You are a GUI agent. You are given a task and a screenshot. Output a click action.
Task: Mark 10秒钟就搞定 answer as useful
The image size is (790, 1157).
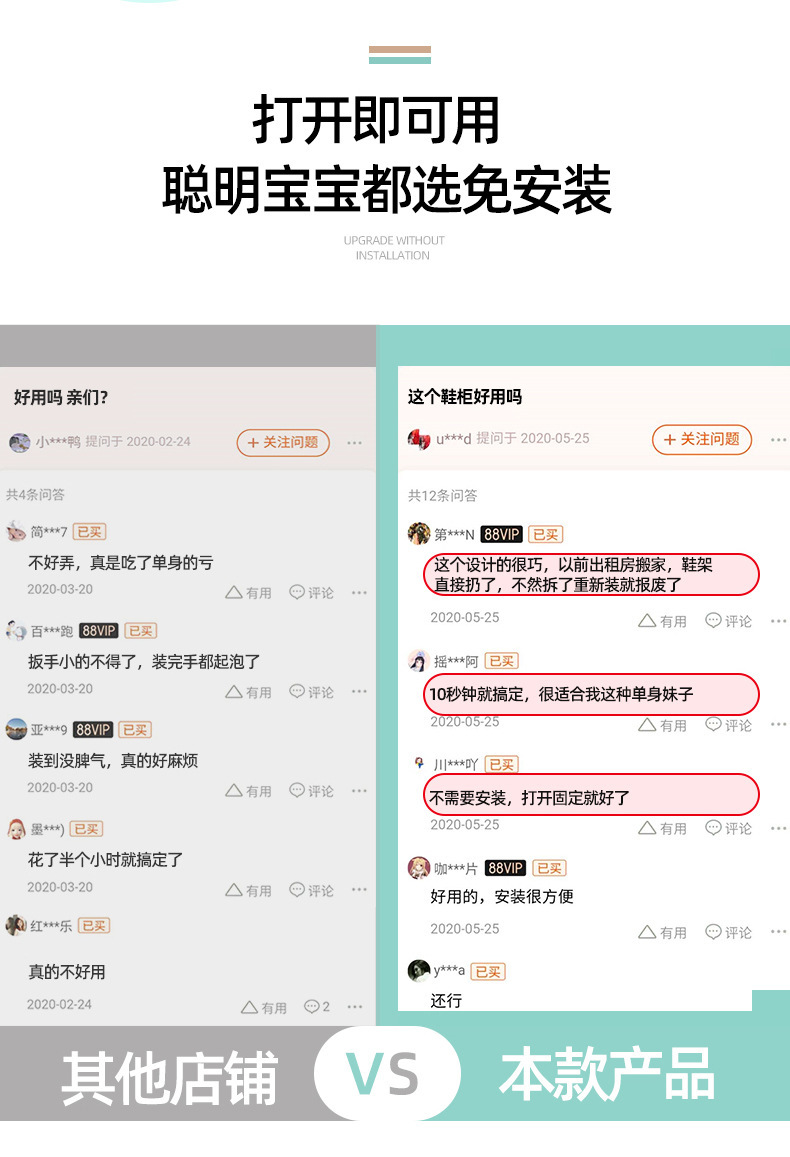(x=662, y=725)
